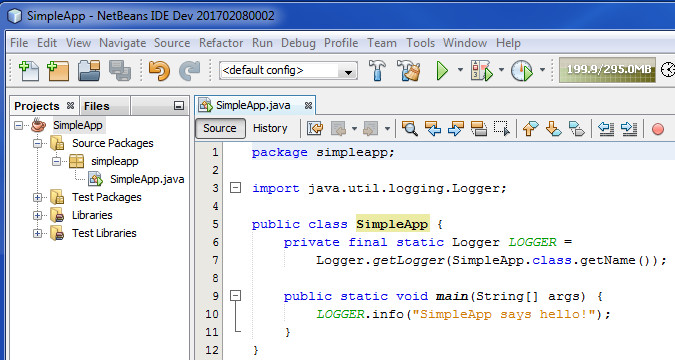Screen dimensions: 675x360
Task: Click the Redo arrow icon
Action: click(189, 71)
